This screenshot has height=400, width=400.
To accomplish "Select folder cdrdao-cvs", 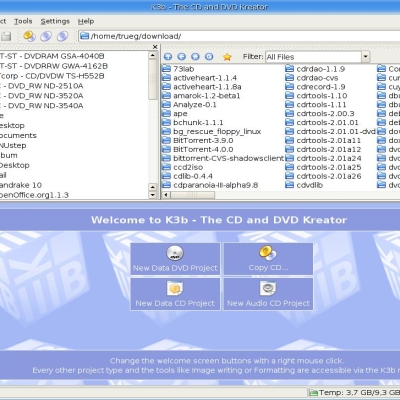I will pyautogui.click(x=317, y=78).
